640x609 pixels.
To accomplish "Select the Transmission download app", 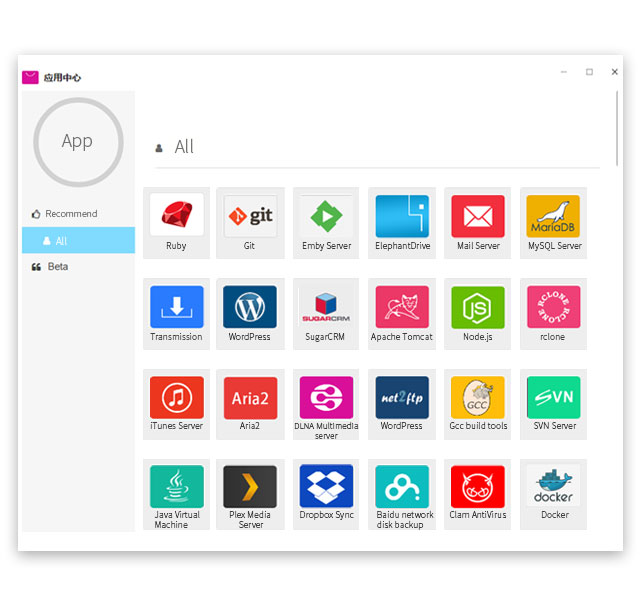I will (x=176, y=314).
